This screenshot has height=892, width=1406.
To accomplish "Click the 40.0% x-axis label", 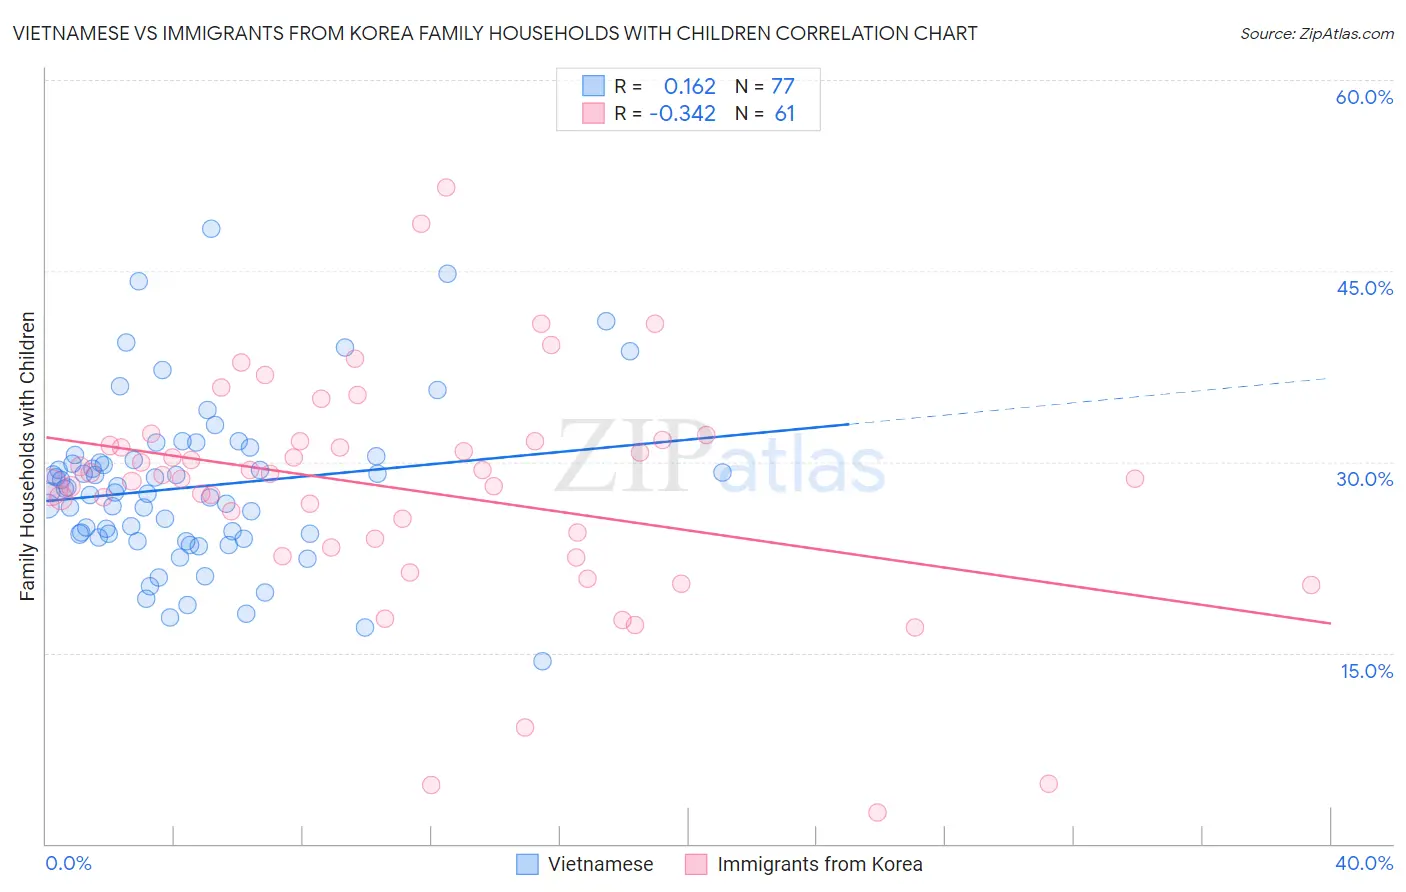I will pos(1364,863).
